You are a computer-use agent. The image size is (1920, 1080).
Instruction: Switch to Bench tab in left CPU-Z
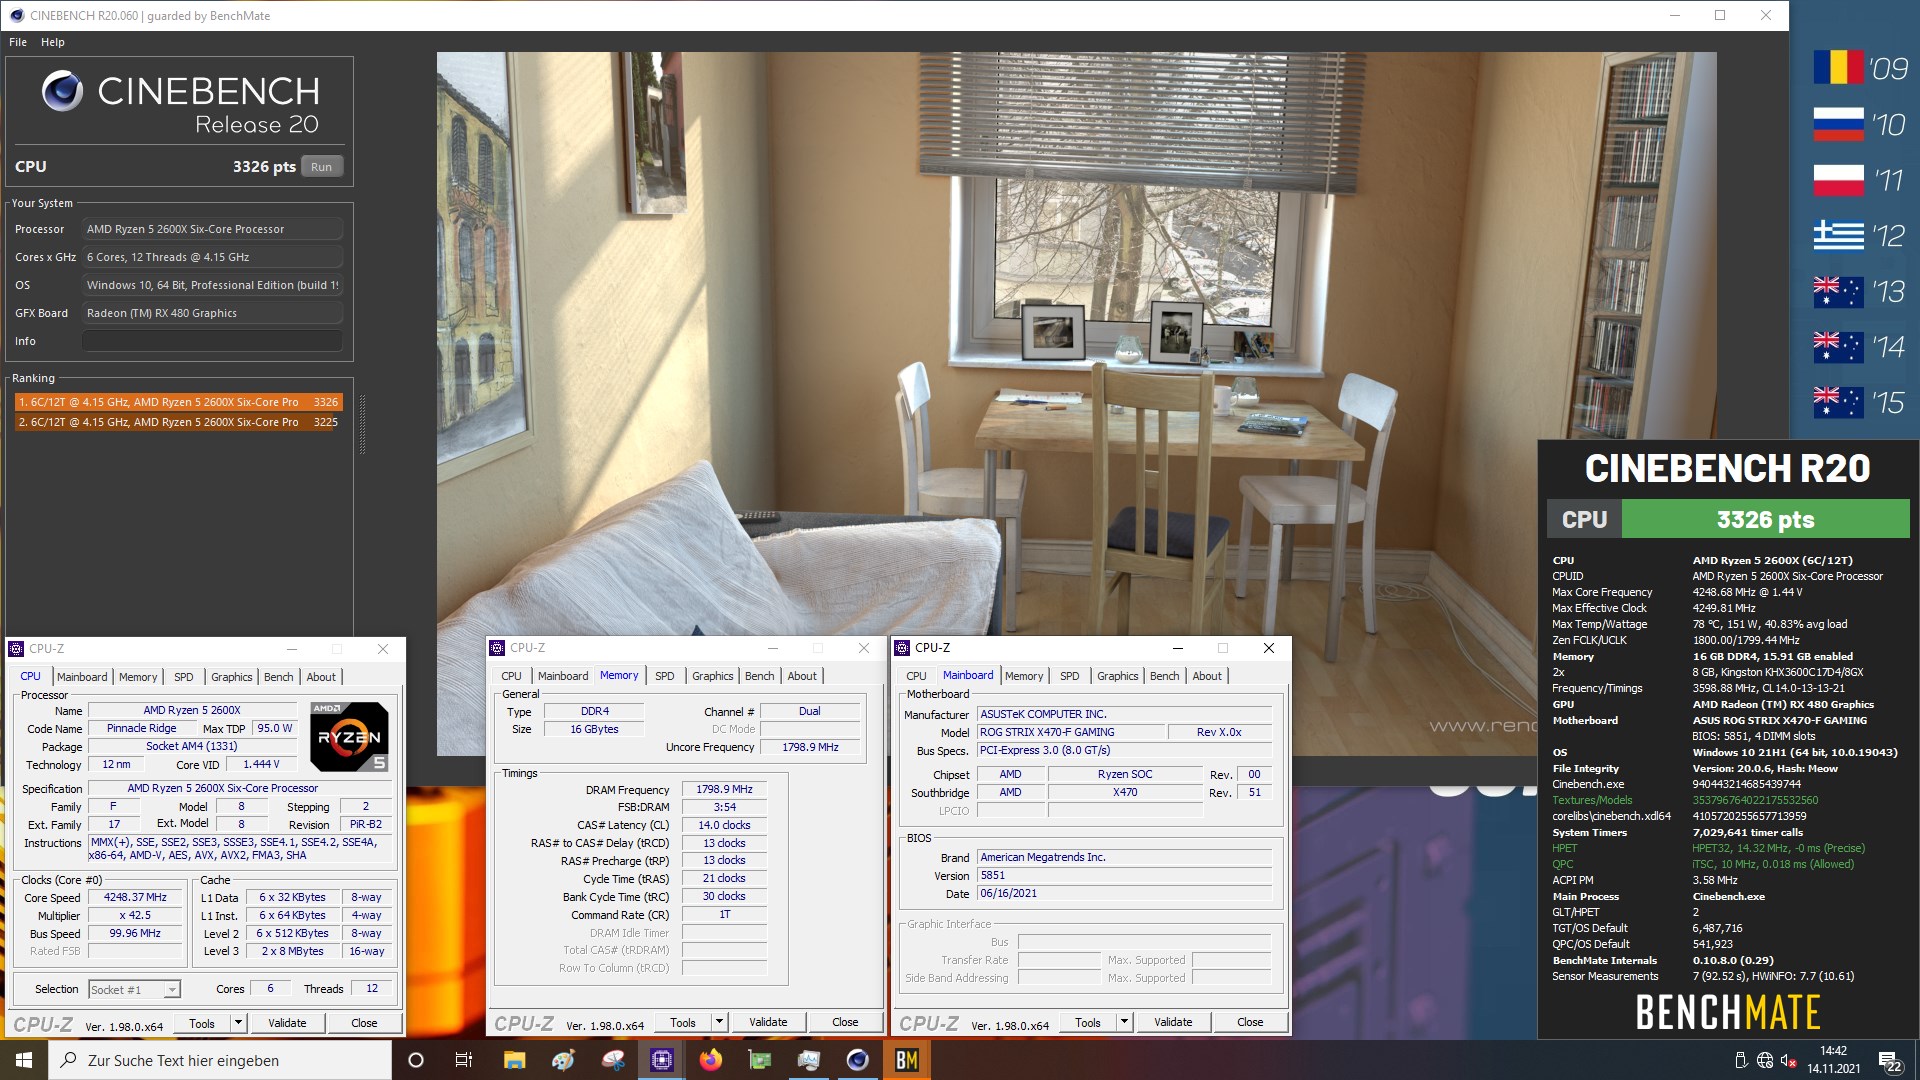(x=279, y=677)
